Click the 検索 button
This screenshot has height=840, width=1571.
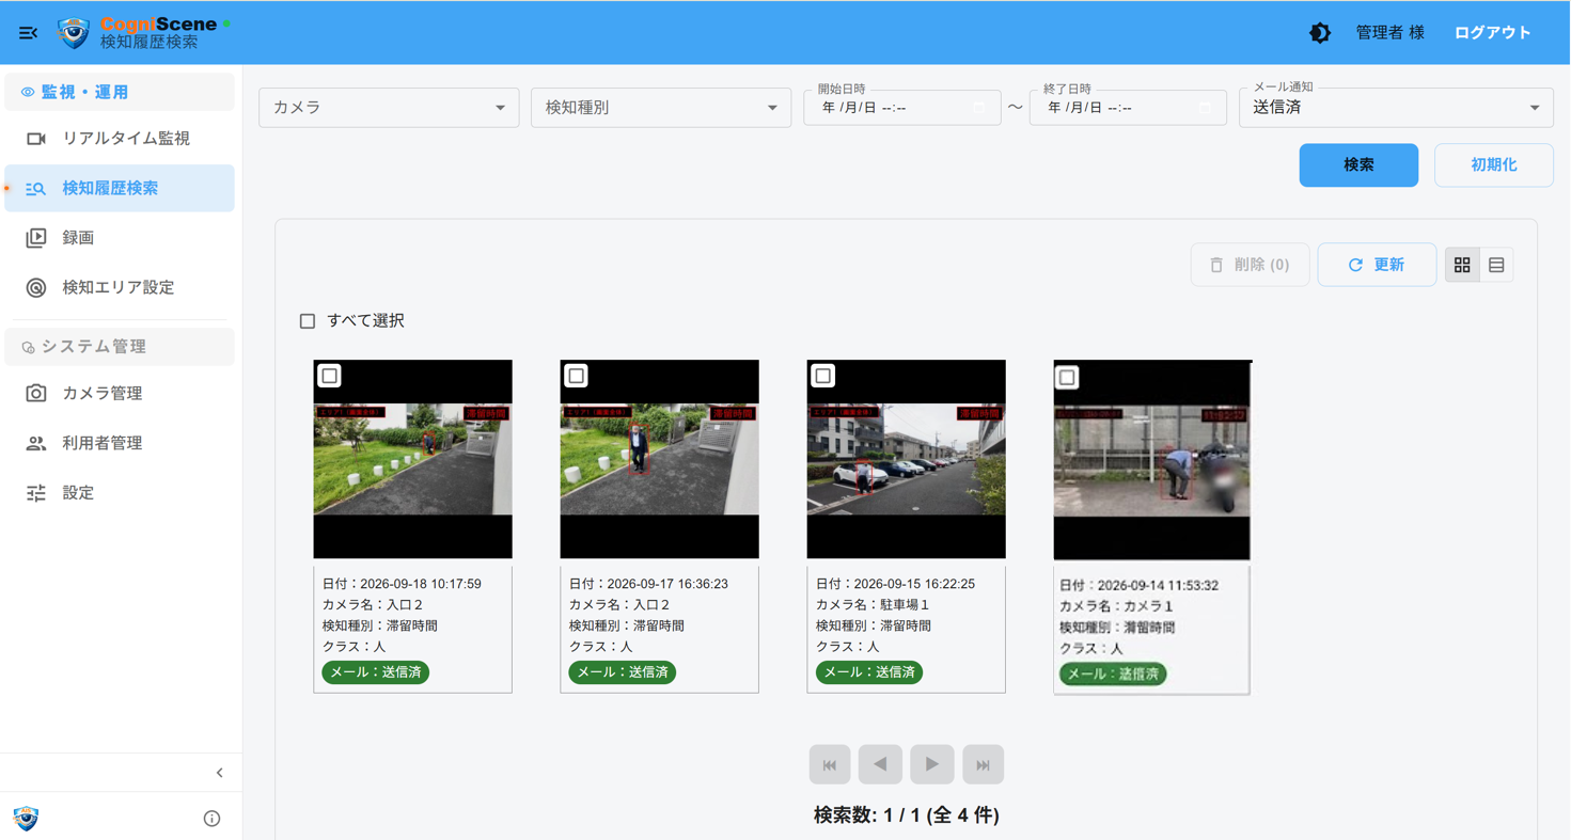click(x=1358, y=165)
